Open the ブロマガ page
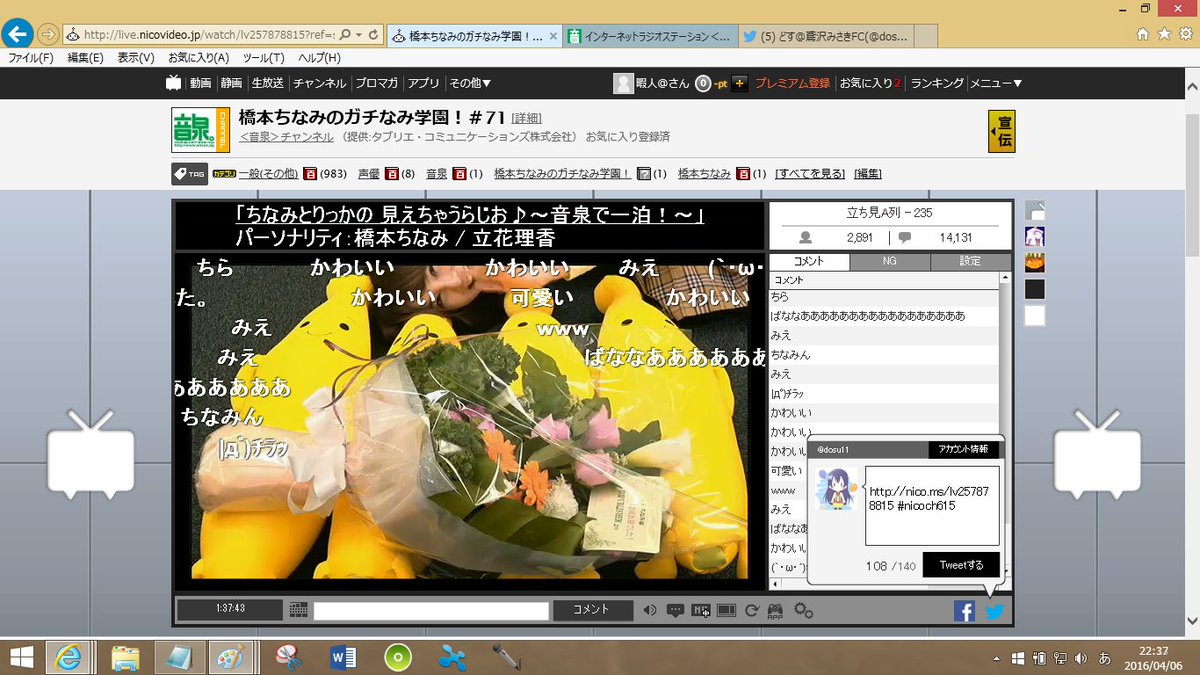 pyautogui.click(x=377, y=83)
